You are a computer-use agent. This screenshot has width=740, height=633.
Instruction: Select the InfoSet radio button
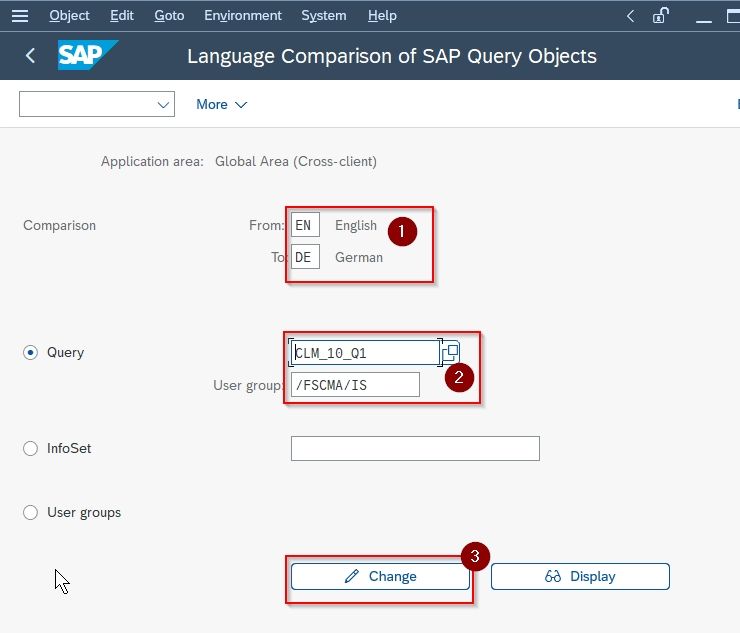[30, 448]
